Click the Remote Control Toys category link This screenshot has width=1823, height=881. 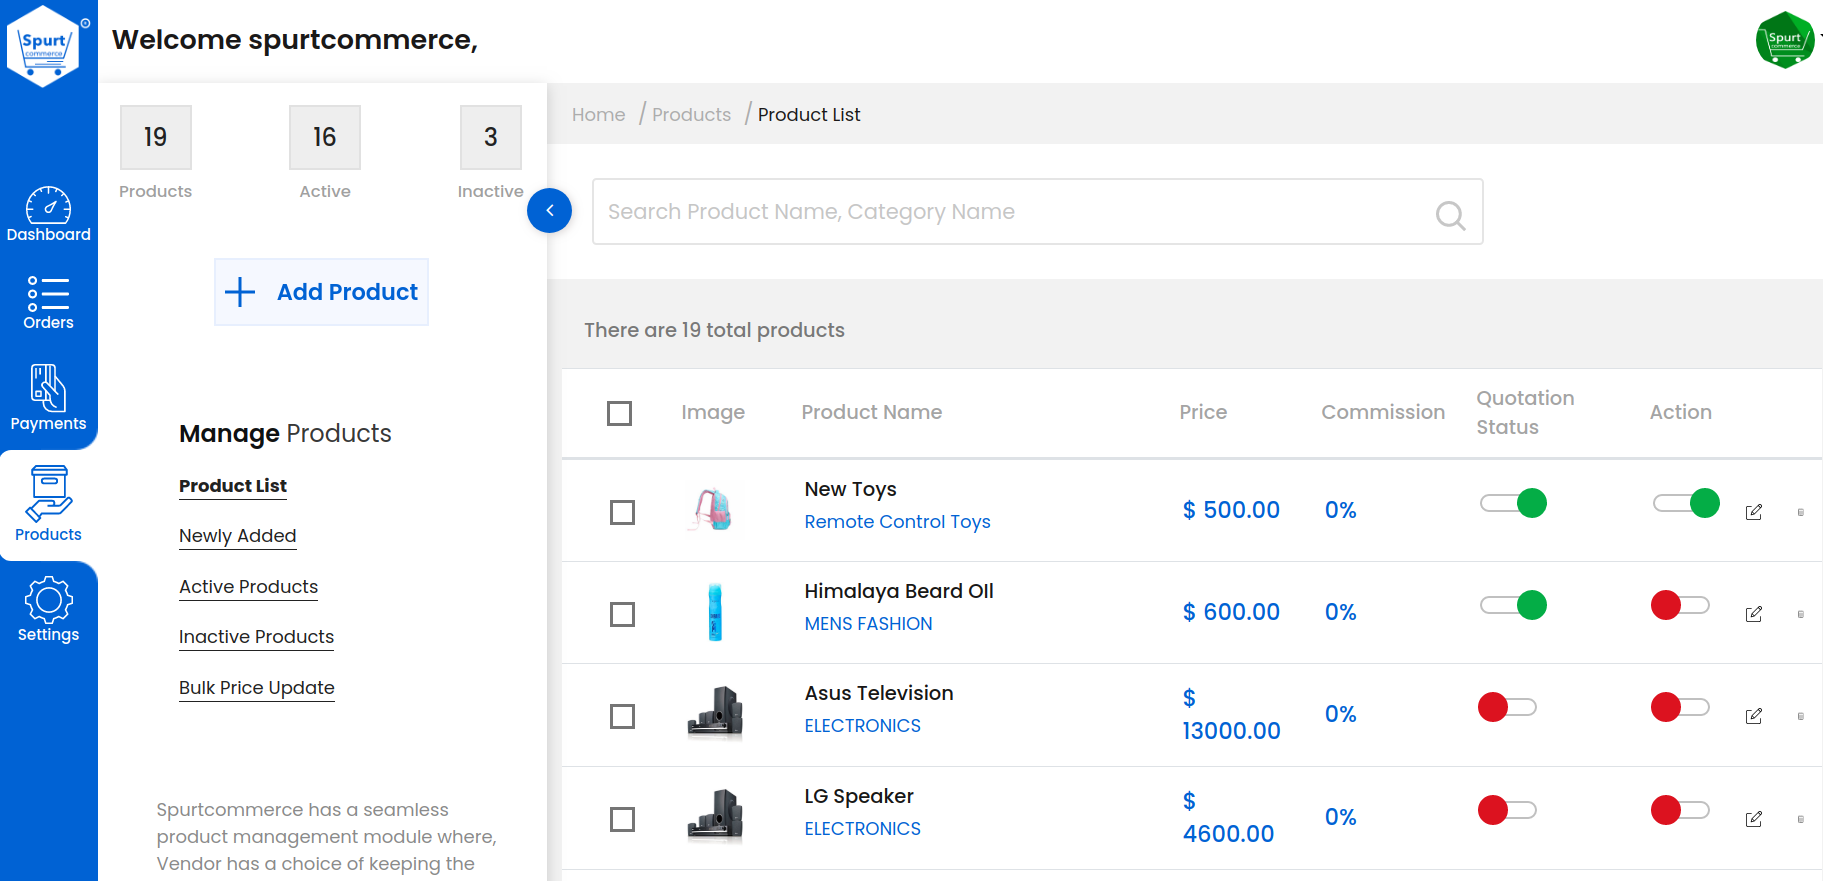coord(898,522)
